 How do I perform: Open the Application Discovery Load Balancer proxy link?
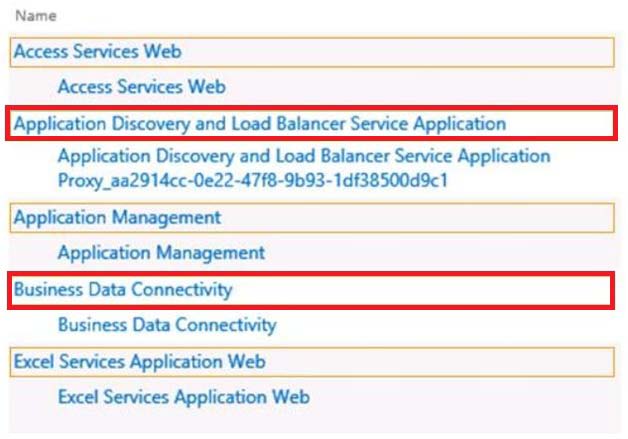click(304, 168)
